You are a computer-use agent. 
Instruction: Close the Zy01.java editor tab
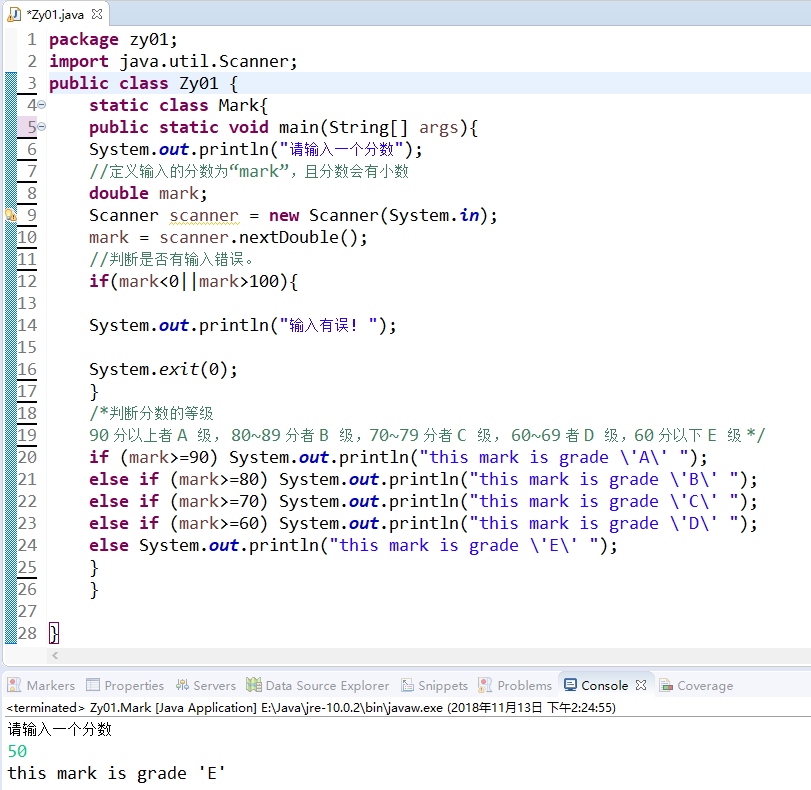click(97, 14)
